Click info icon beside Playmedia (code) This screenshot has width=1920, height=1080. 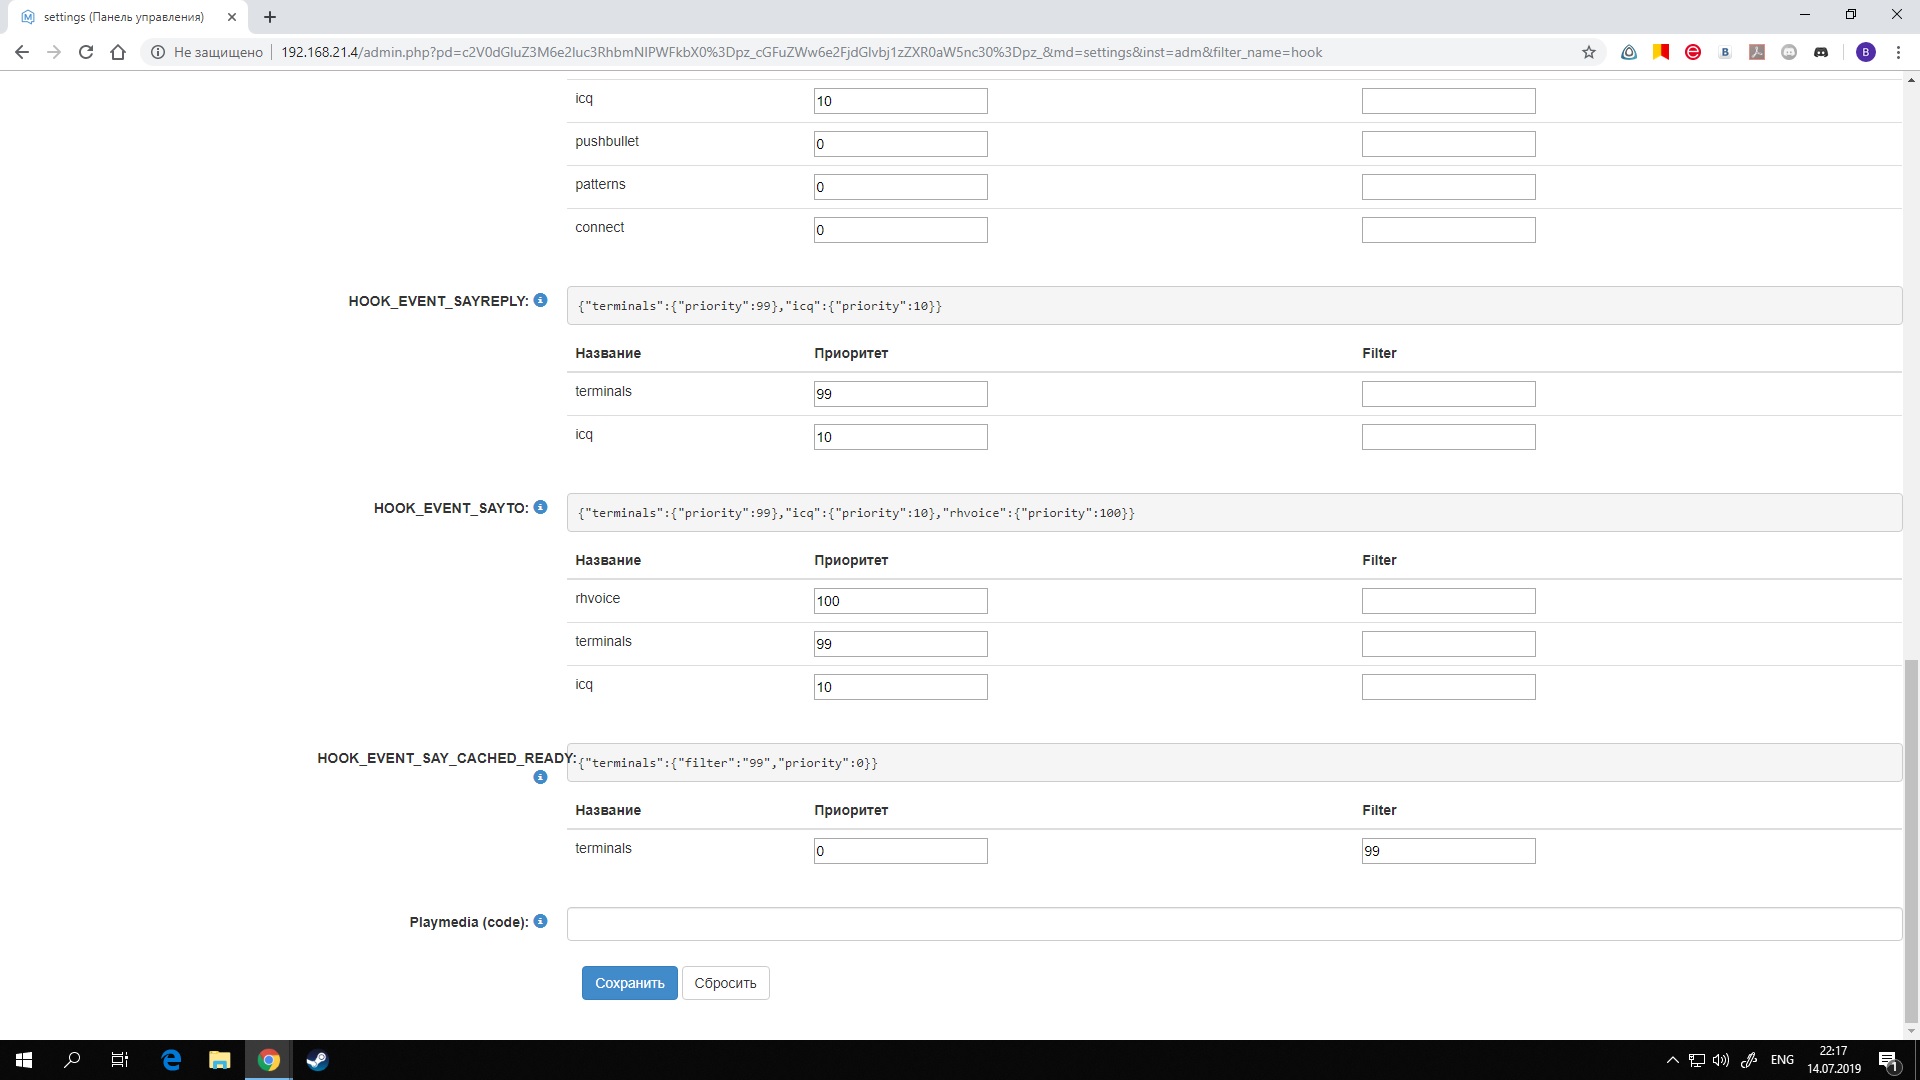(540, 921)
